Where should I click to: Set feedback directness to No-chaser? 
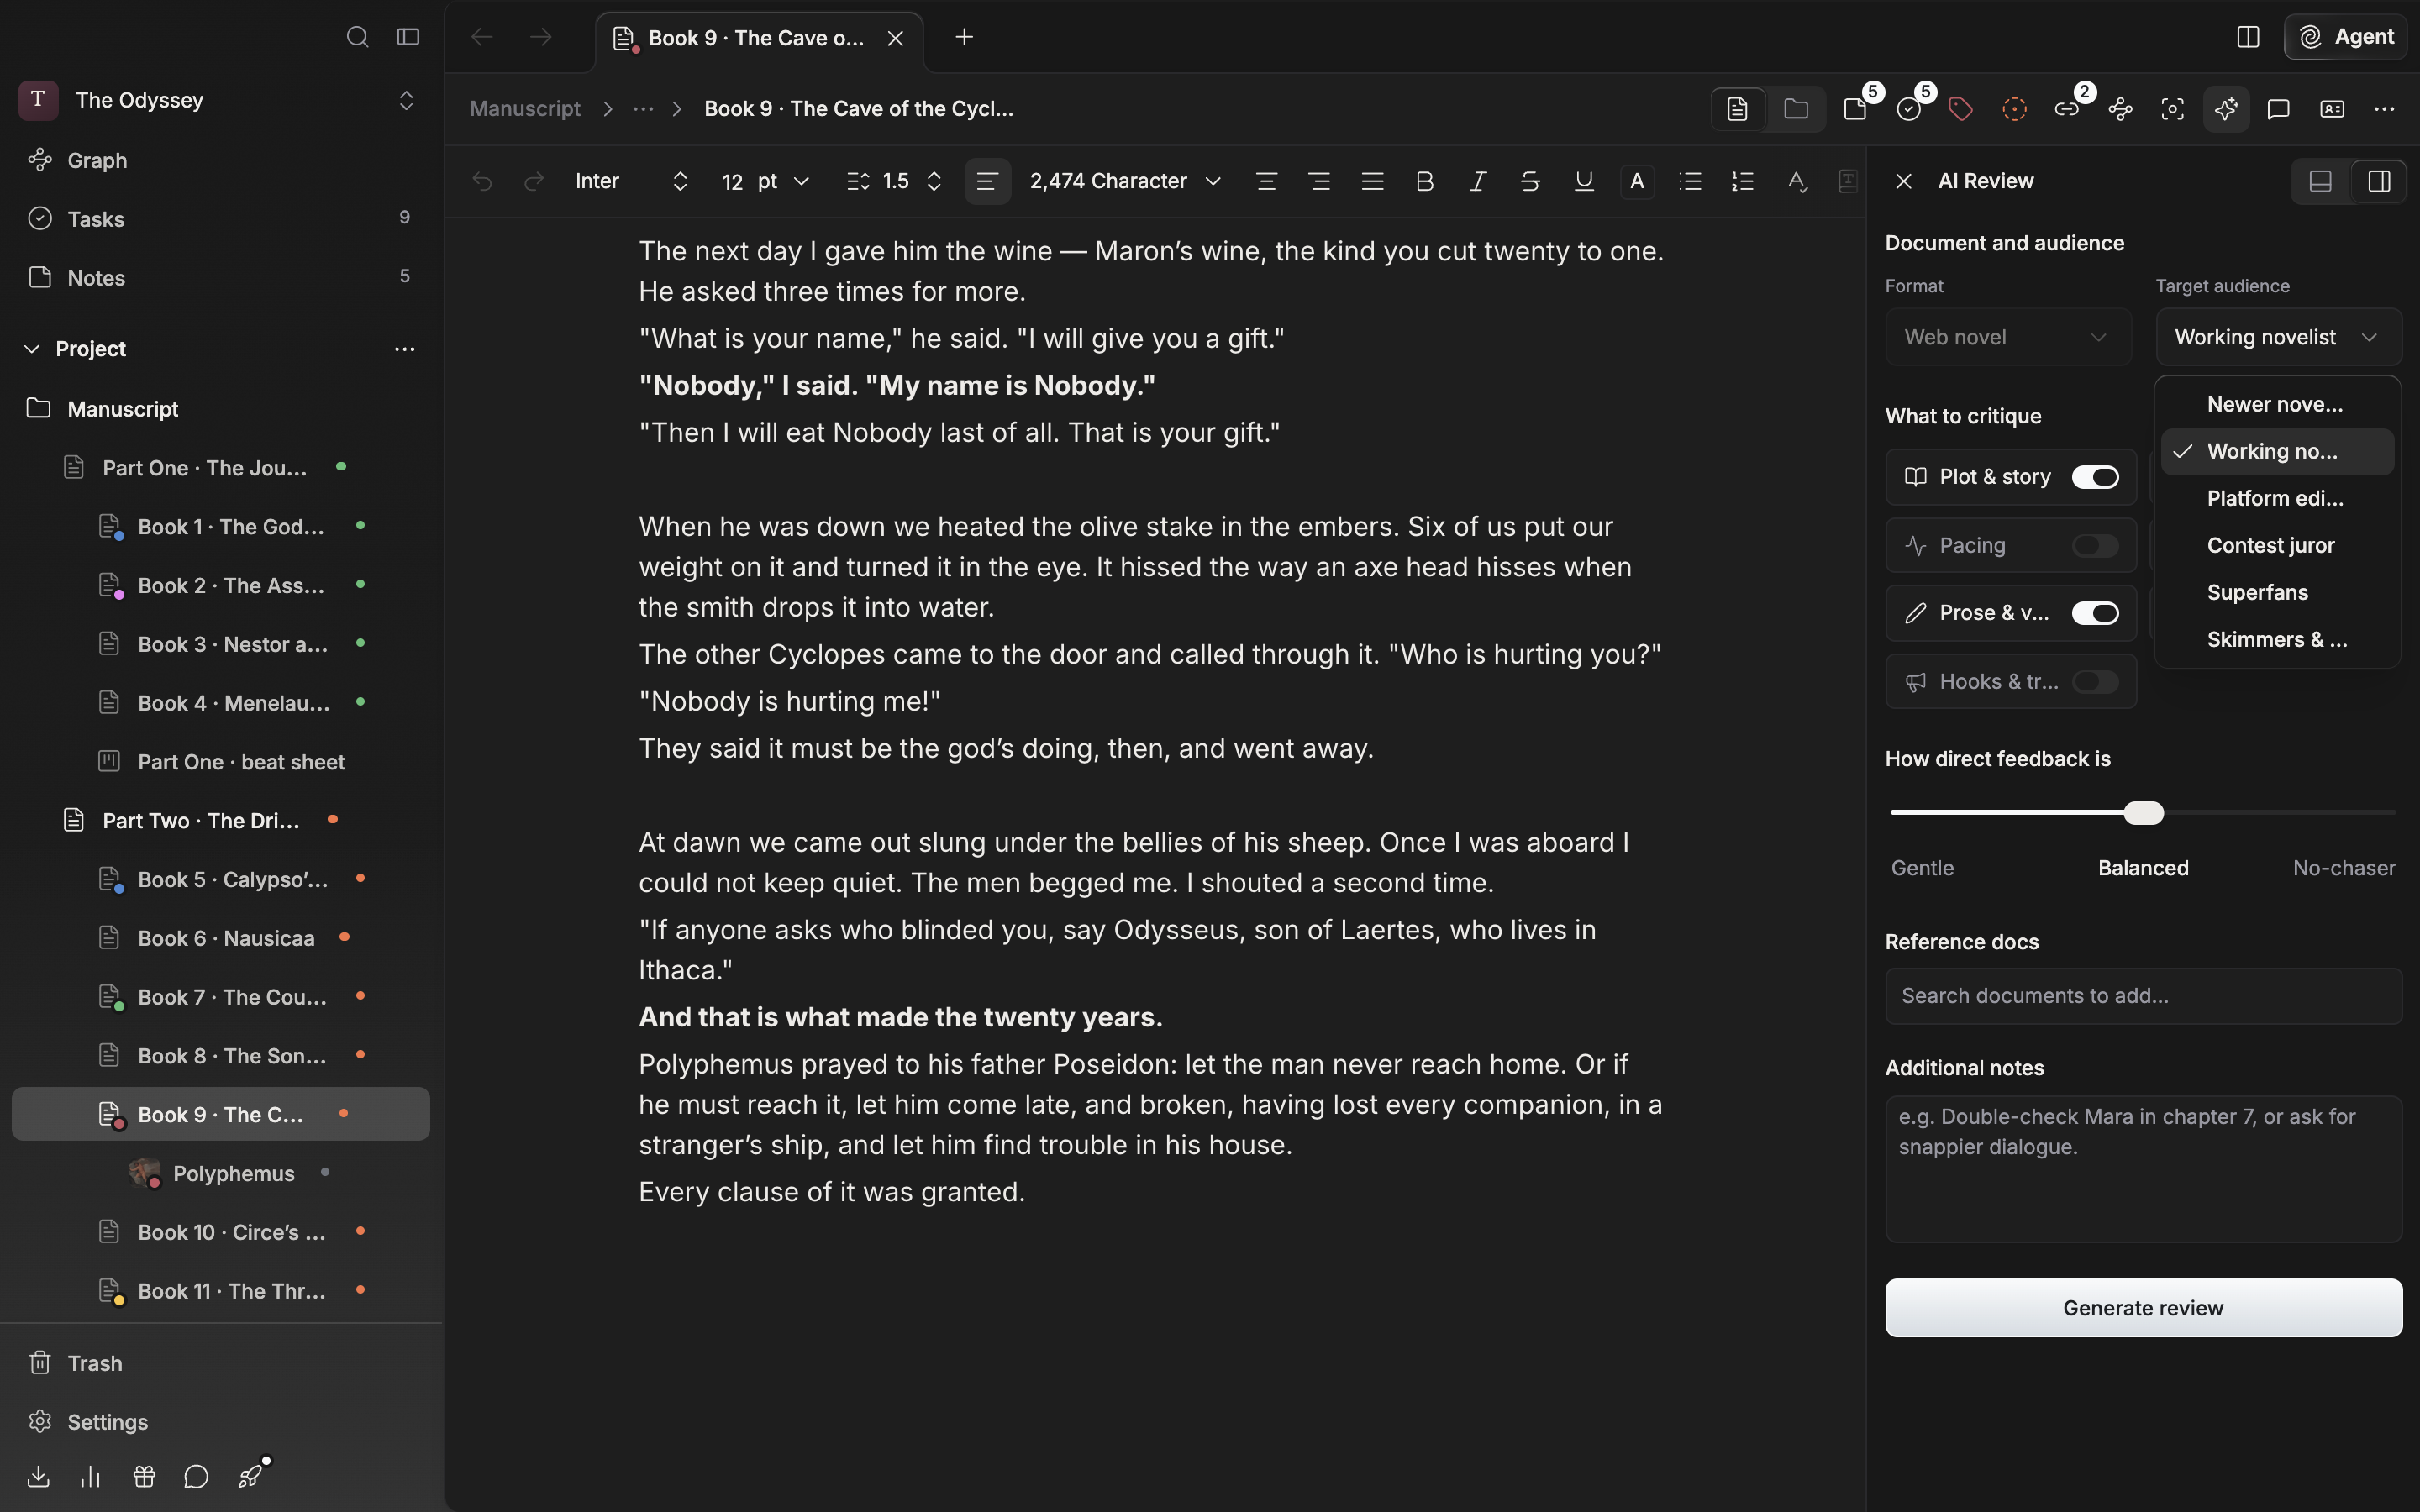2343,868
